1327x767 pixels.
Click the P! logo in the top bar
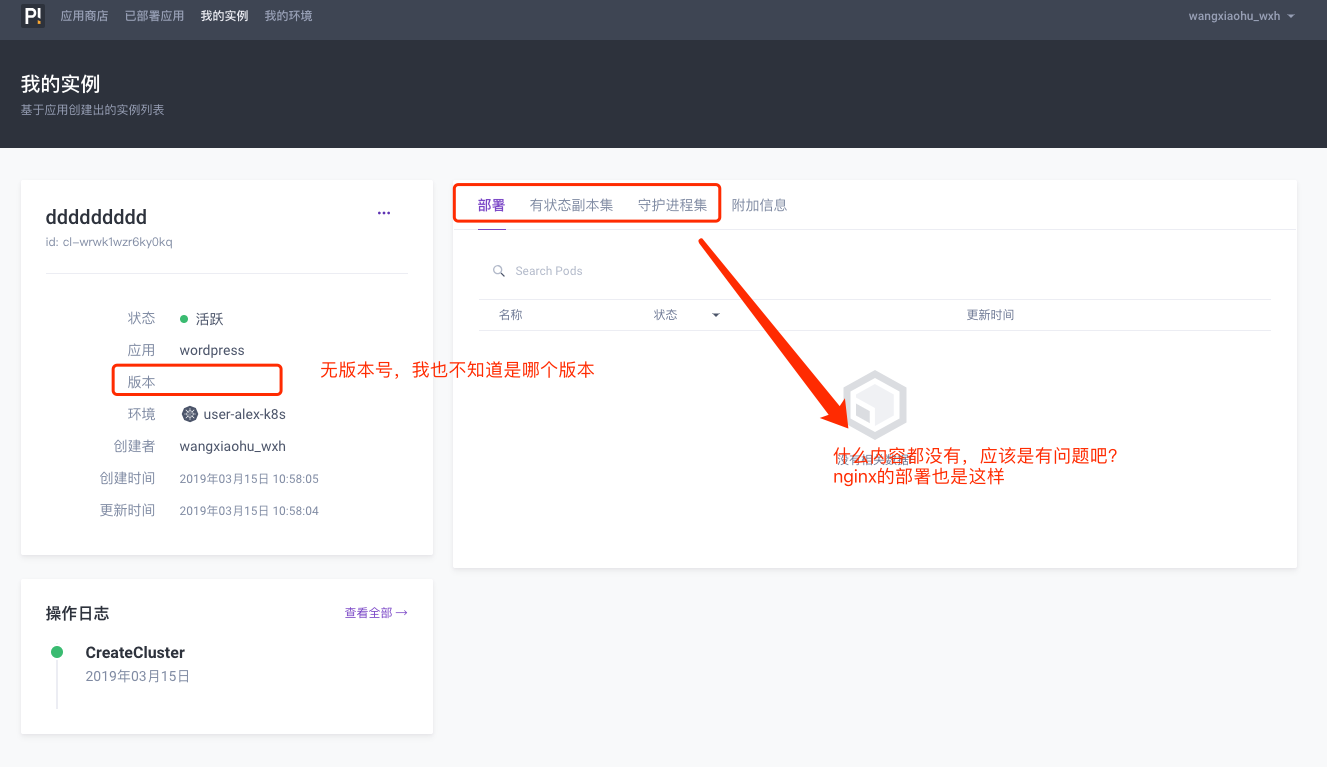coord(33,15)
